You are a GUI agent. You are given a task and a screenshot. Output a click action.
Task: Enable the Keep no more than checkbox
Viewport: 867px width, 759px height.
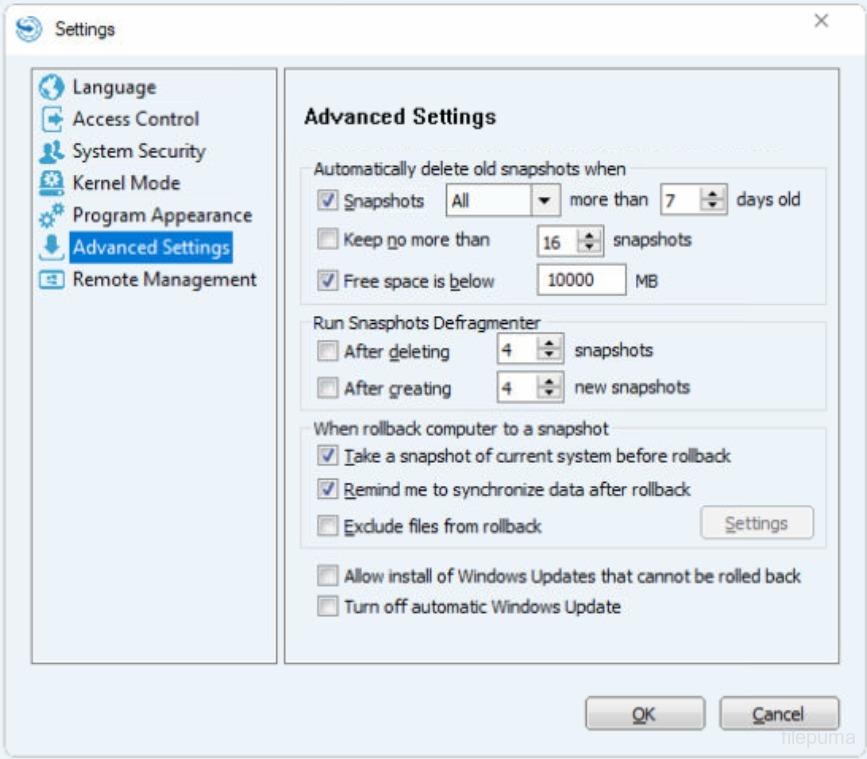[x=327, y=240]
